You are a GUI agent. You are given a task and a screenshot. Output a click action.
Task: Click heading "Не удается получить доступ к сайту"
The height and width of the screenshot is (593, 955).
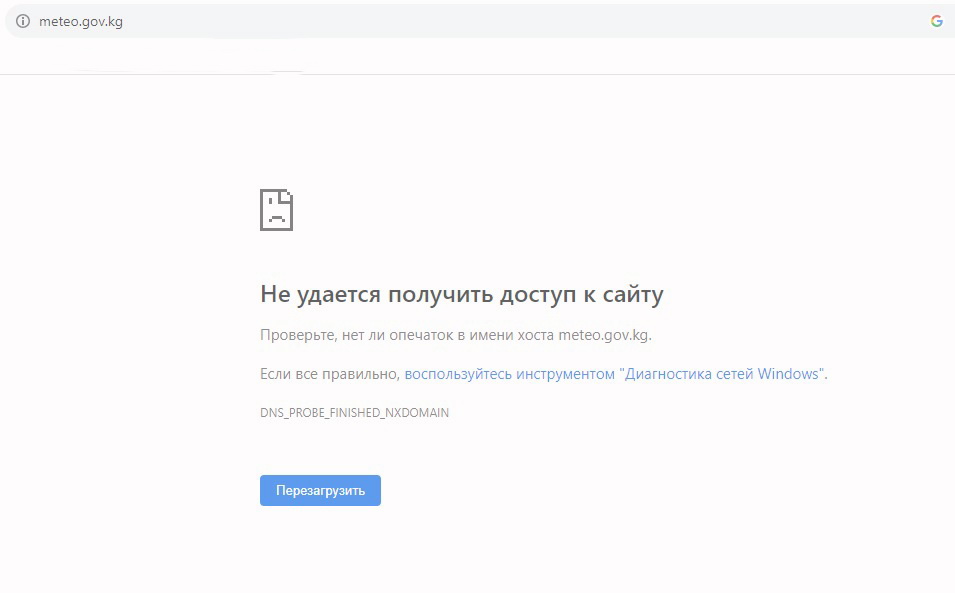tap(461, 294)
